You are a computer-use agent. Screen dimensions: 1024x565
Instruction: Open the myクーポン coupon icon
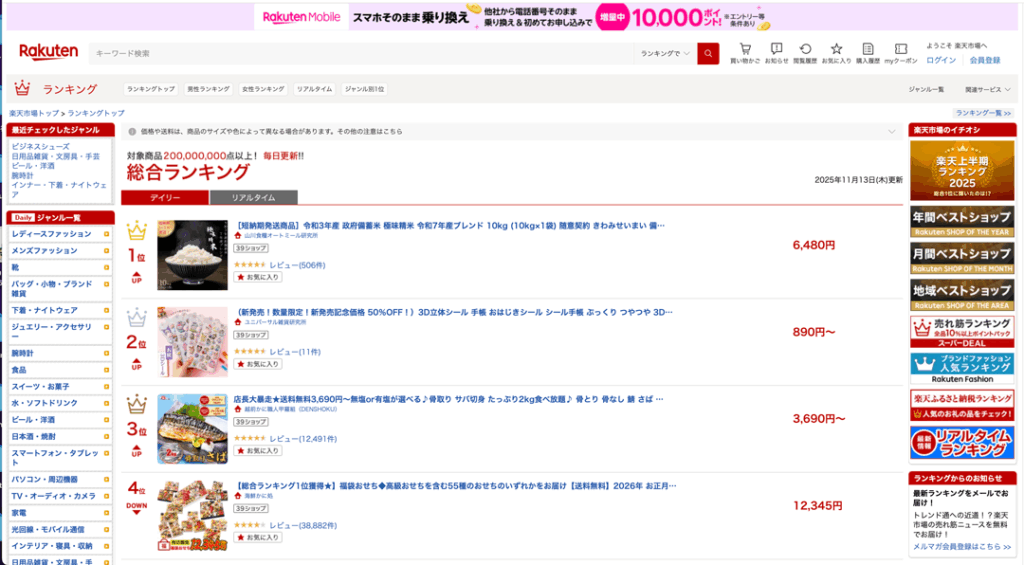pos(901,52)
